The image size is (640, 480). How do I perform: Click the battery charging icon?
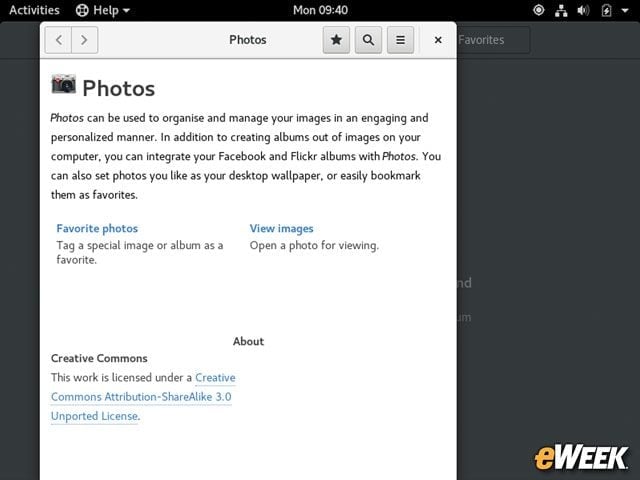(x=607, y=10)
